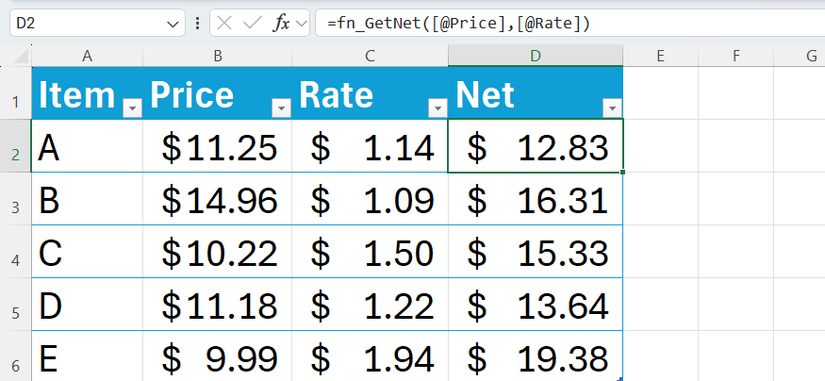Viewport: 825px width, 381px height.
Task: Select the rate cell $1.22
Action: 370,304
